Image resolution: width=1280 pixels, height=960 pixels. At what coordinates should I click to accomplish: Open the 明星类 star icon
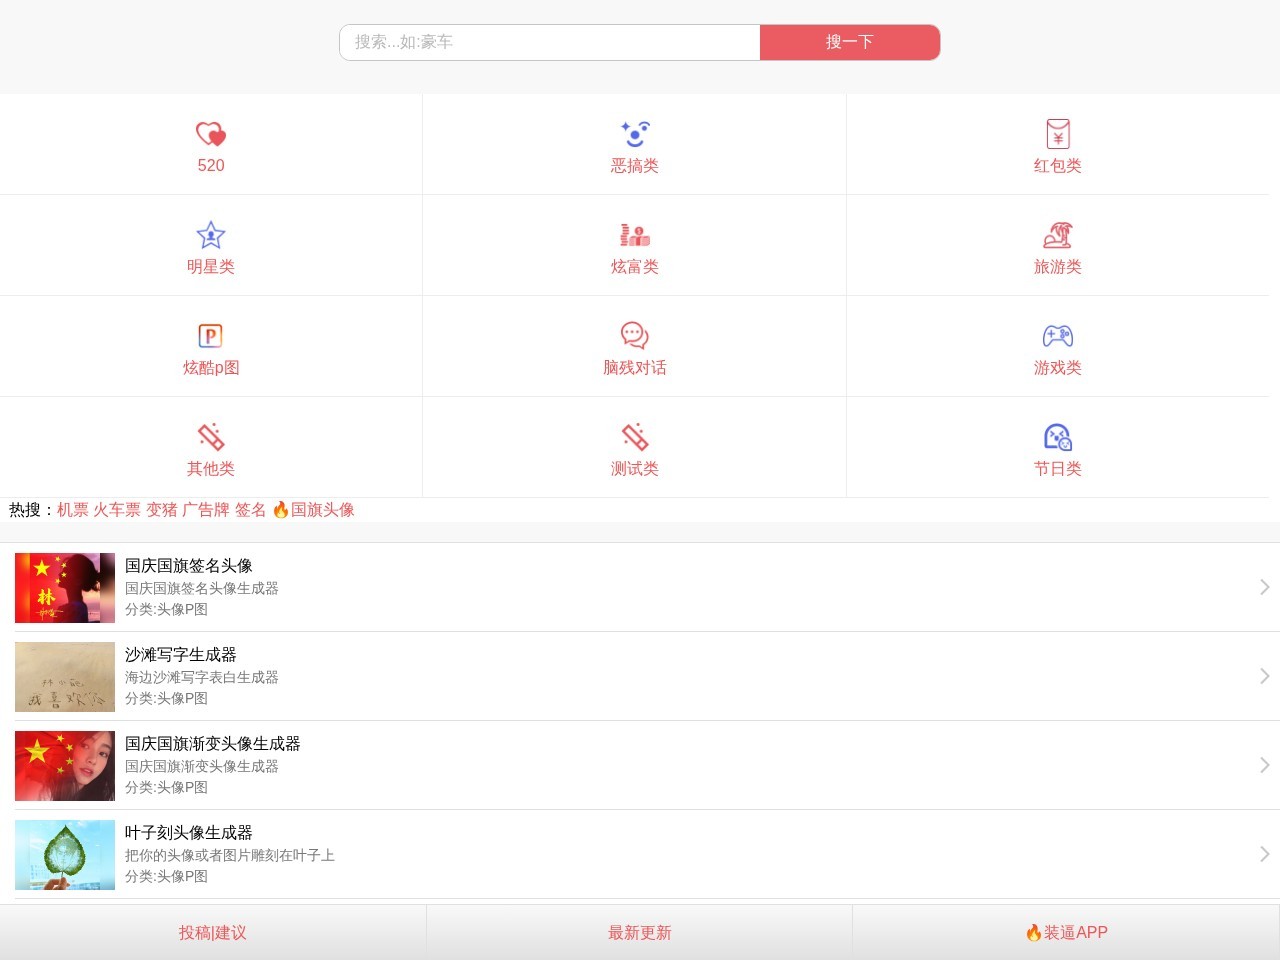(211, 235)
